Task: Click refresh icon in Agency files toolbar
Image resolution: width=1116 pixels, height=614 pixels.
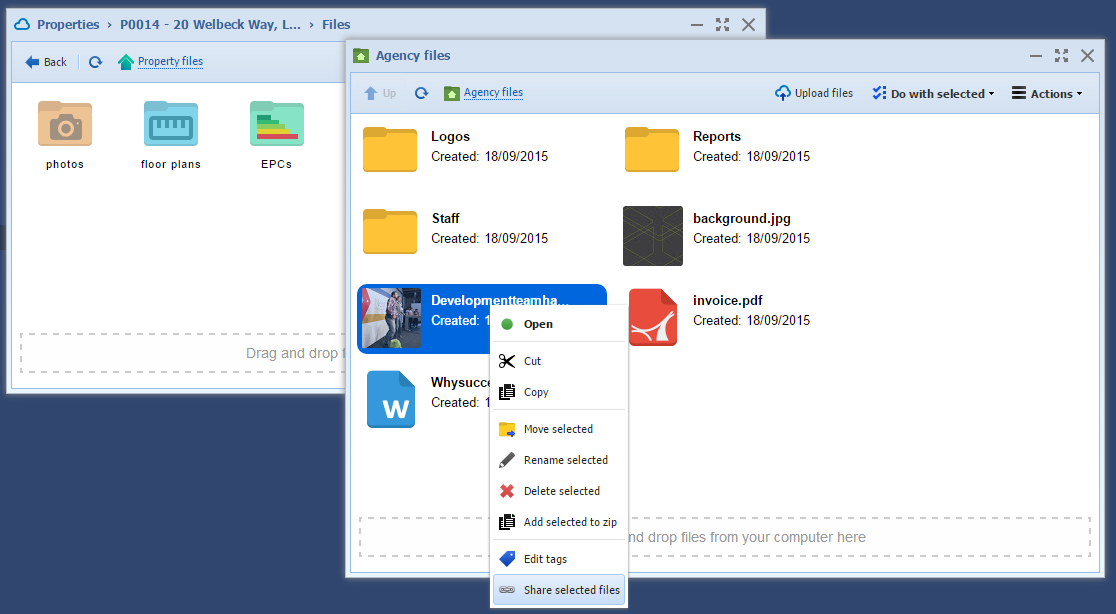Action: pos(422,93)
